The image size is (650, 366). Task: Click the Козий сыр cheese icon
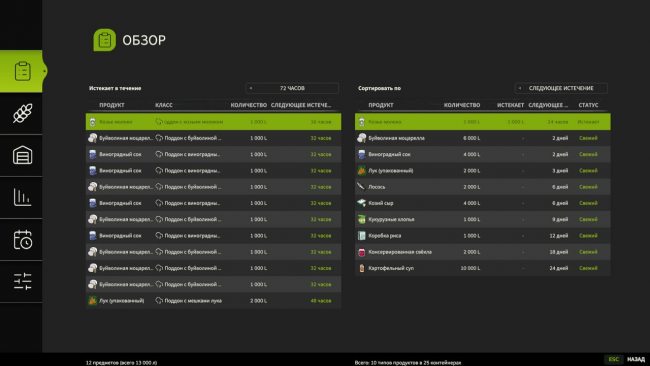(361, 203)
